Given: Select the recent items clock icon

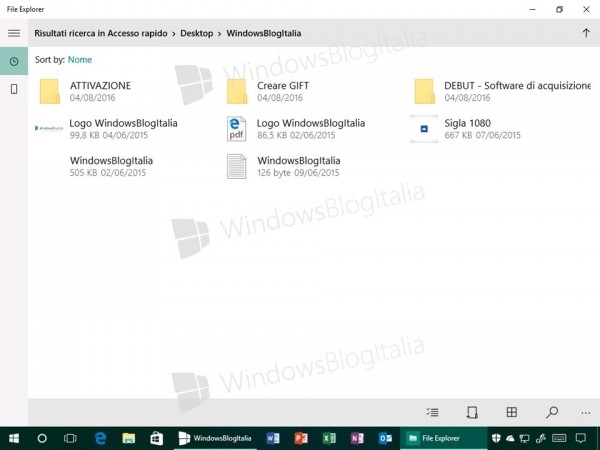Looking at the screenshot, I should 14,61.
